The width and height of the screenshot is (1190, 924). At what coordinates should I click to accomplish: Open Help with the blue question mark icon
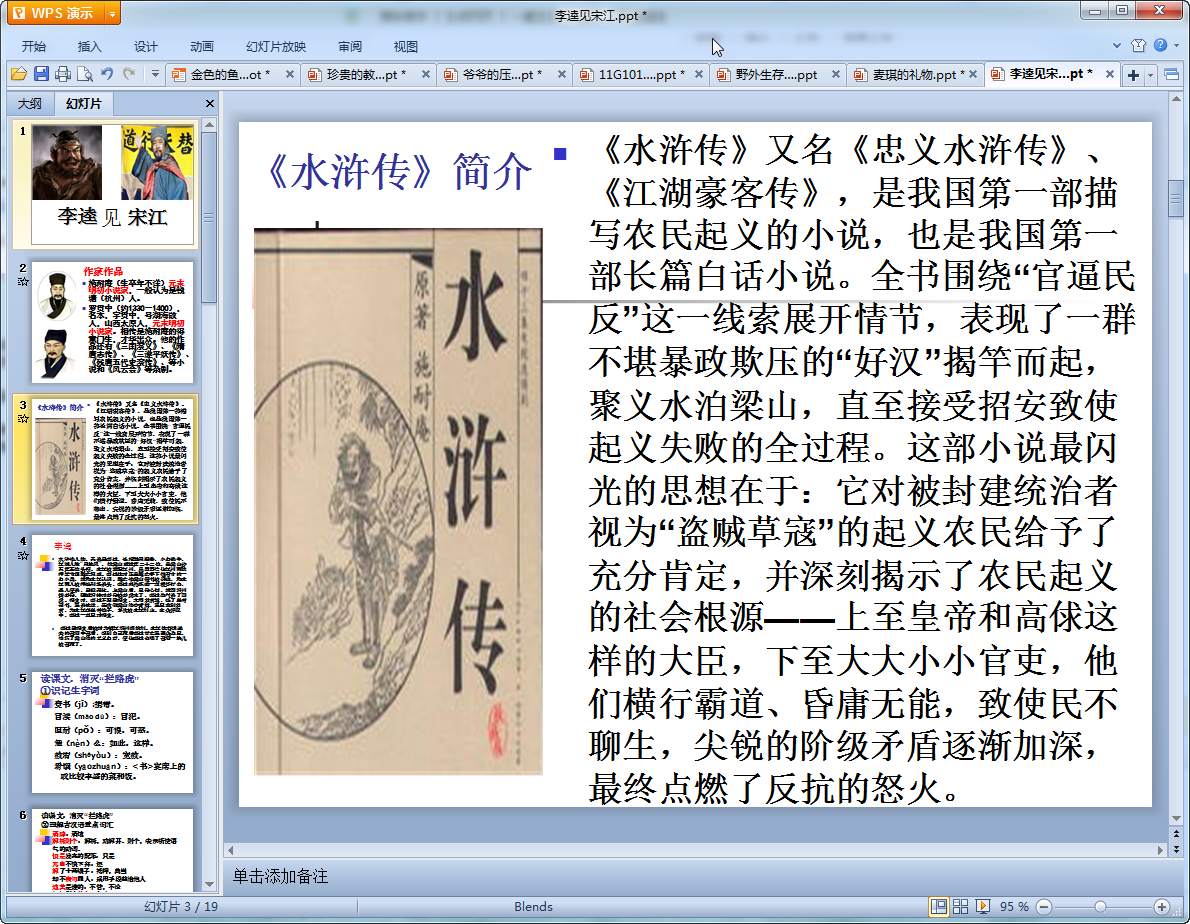pyautogui.click(x=1160, y=46)
